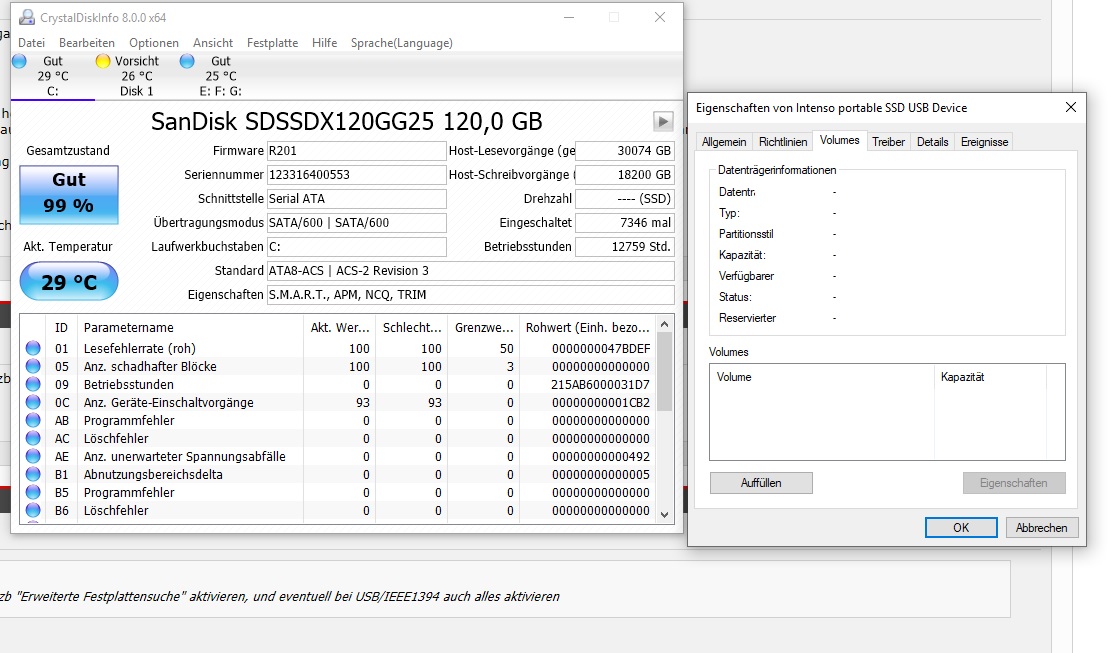
Task: Click the status circle for AB Programmfehler
Action: (33, 420)
